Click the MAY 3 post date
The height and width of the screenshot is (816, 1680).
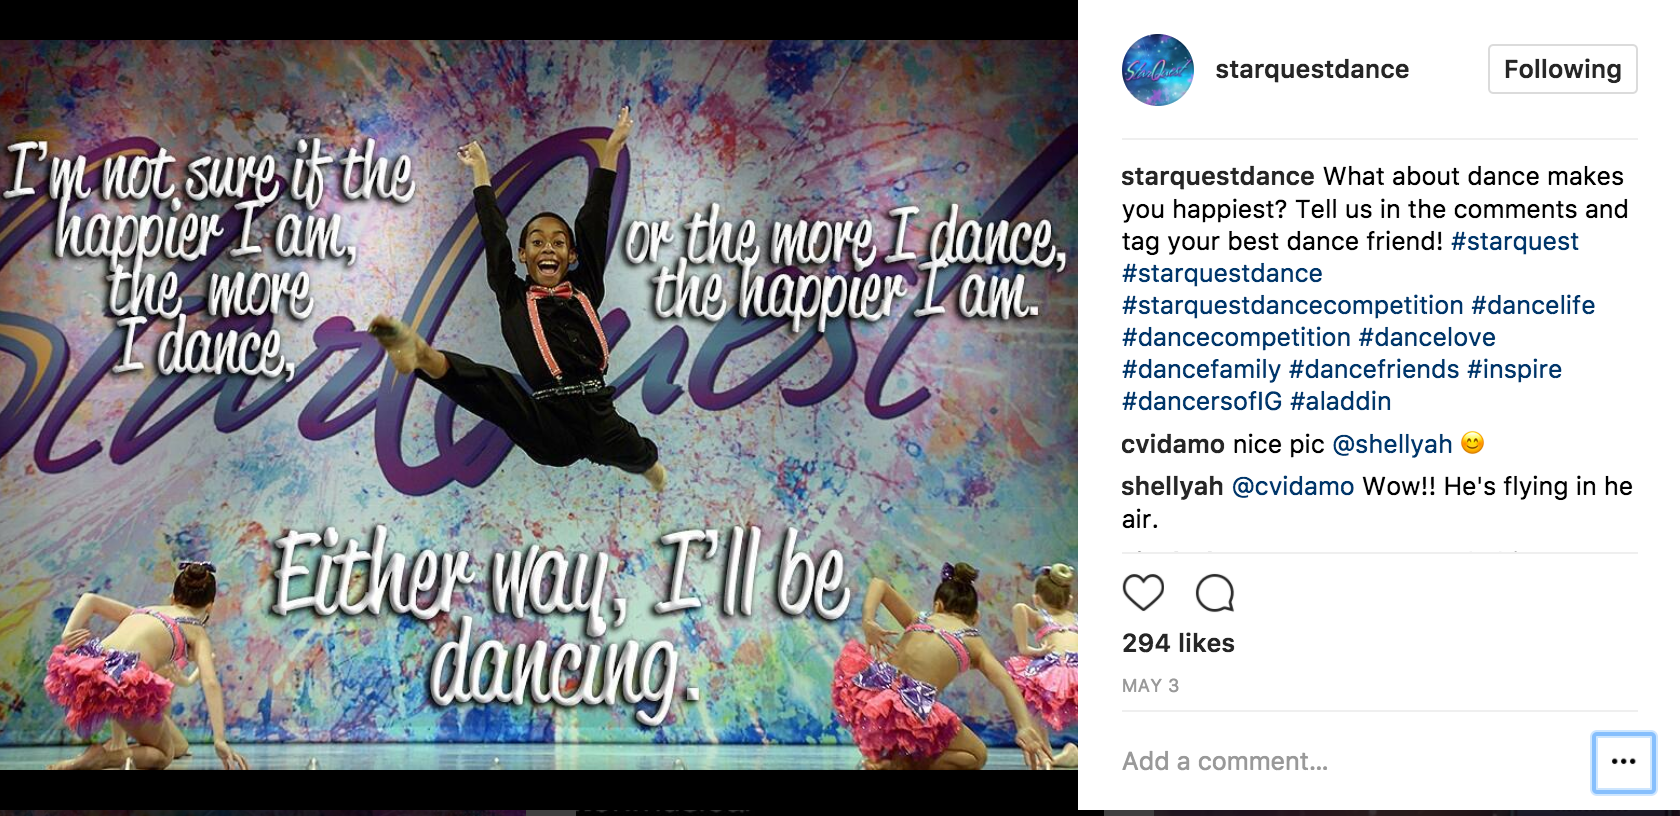click(x=1150, y=686)
